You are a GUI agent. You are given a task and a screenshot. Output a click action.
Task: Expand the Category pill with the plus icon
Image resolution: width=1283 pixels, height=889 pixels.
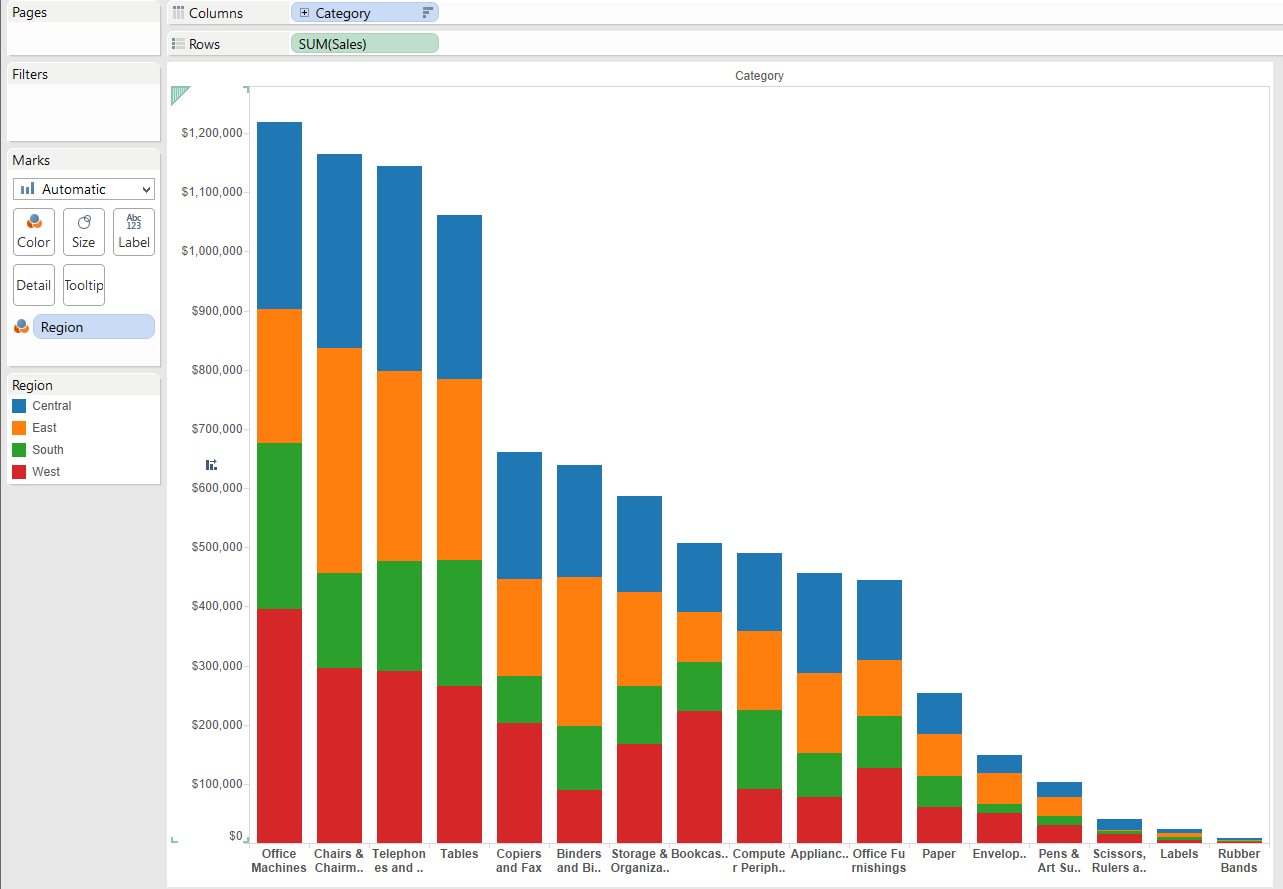304,13
